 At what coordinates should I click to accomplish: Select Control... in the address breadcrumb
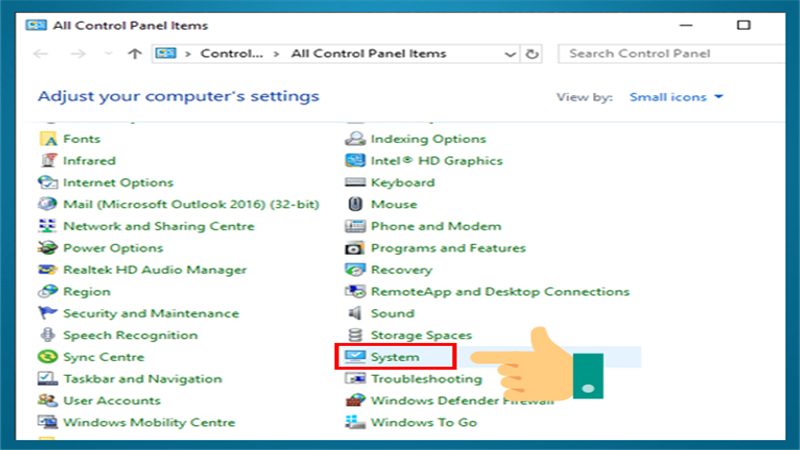[x=232, y=54]
